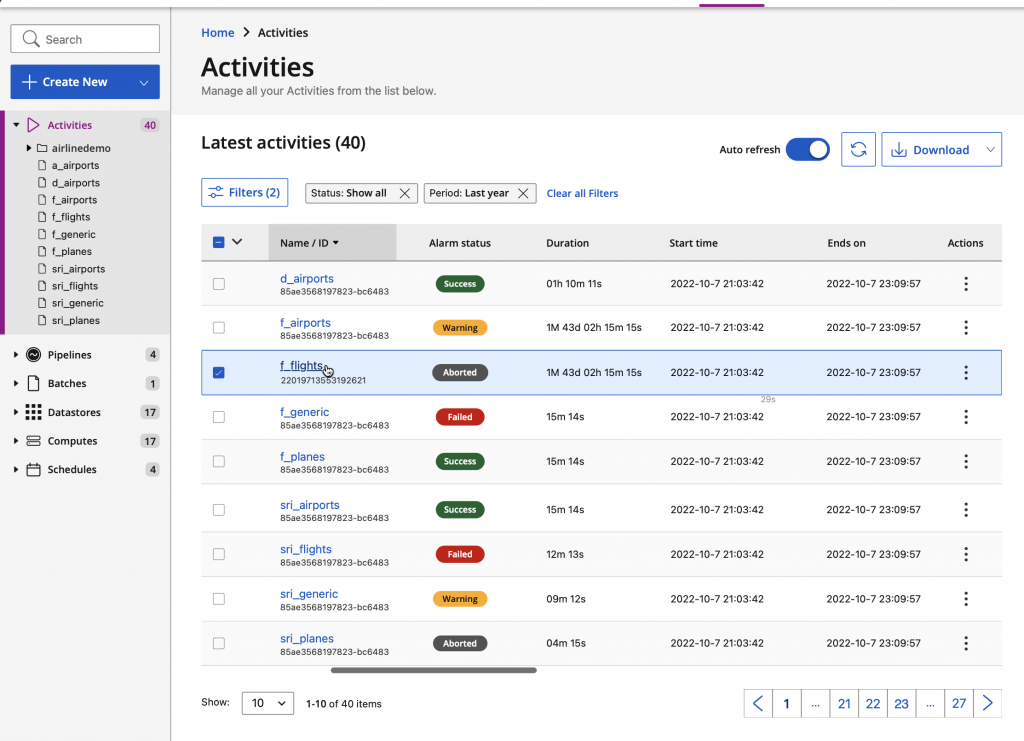Image resolution: width=1024 pixels, height=741 pixels.
Task: Click the Clear all Filters link
Action: pos(582,193)
